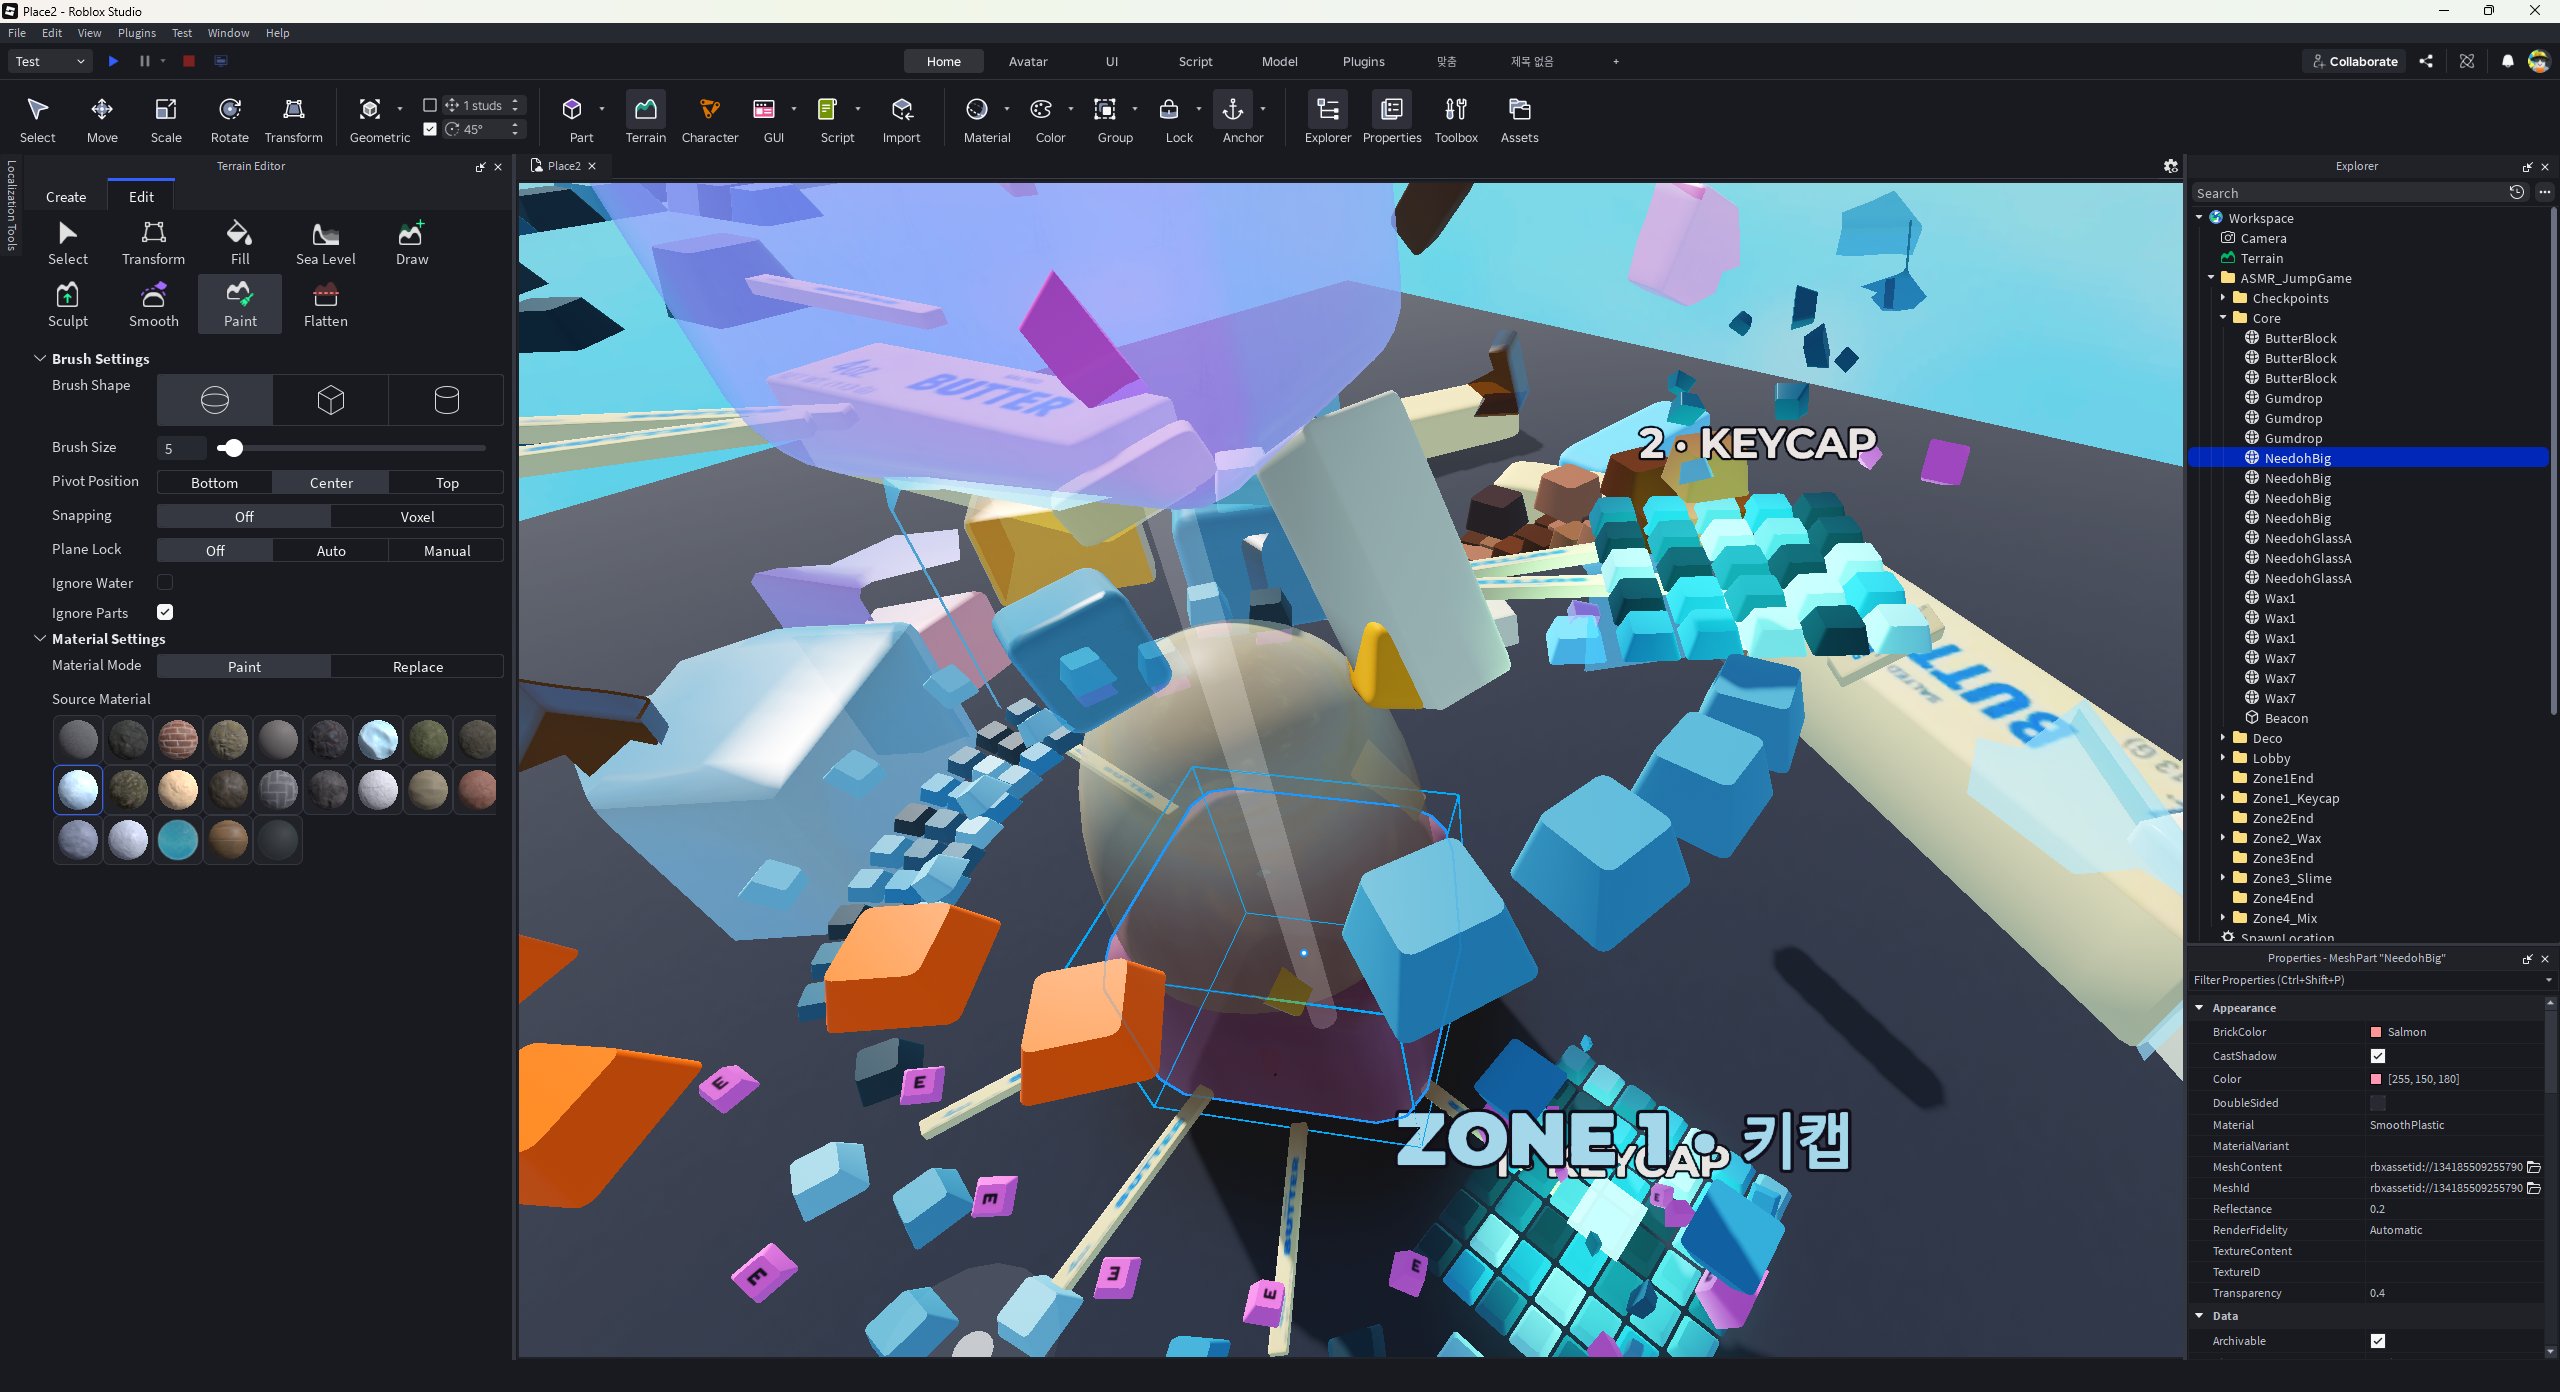Collapse the Core folder
Image resolution: width=2560 pixels, height=1392 pixels.
coord(2223,318)
